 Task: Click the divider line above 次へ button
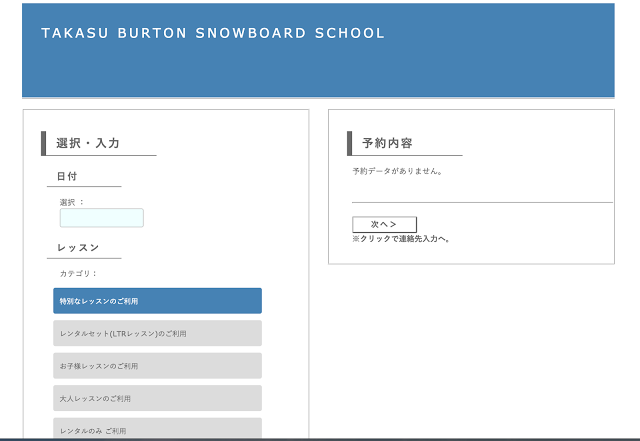pos(482,202)
